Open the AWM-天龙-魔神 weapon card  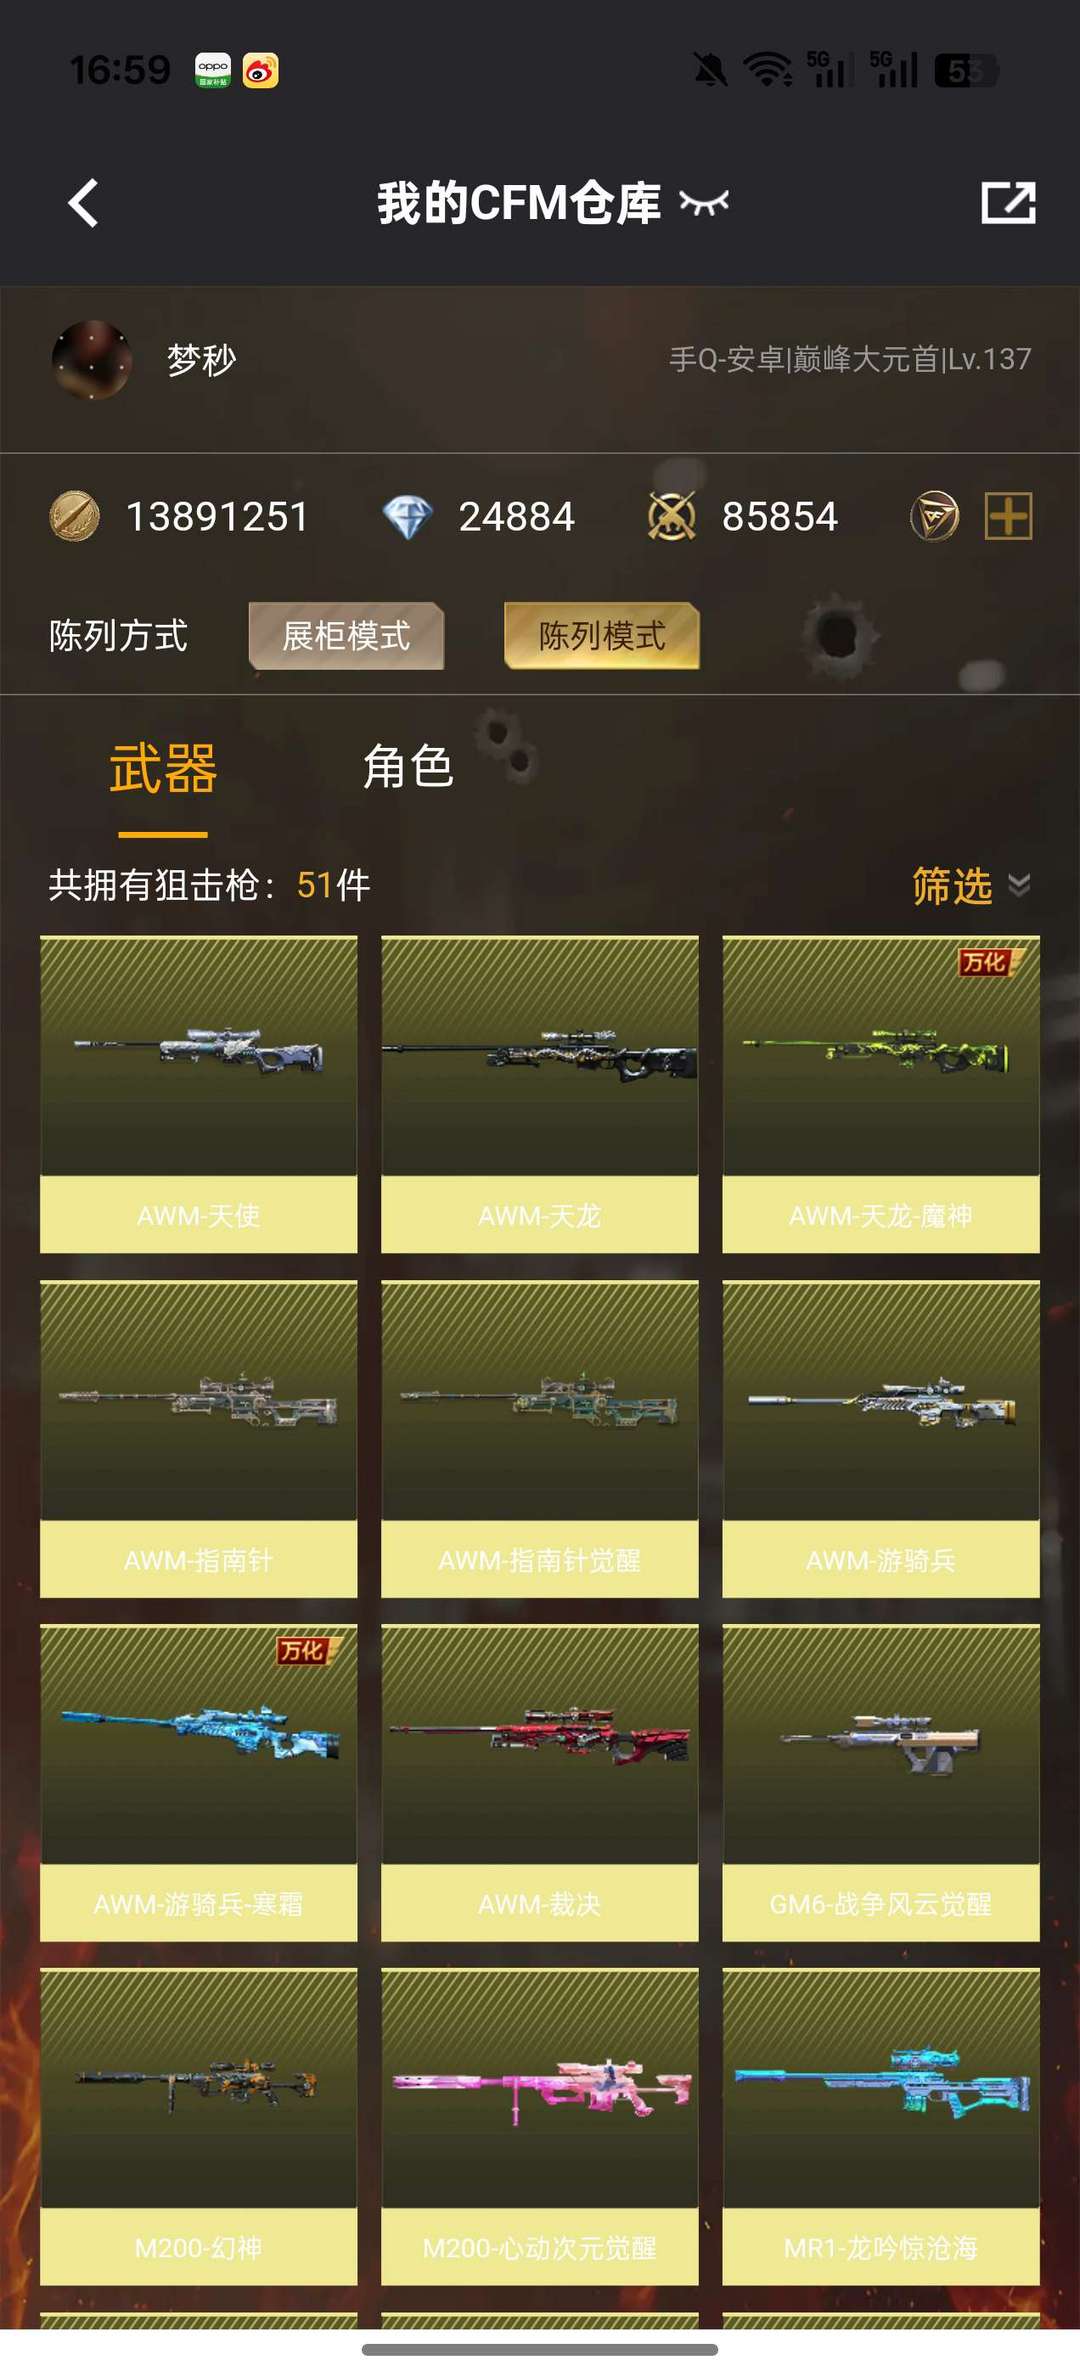click(x=881, y=1094)
